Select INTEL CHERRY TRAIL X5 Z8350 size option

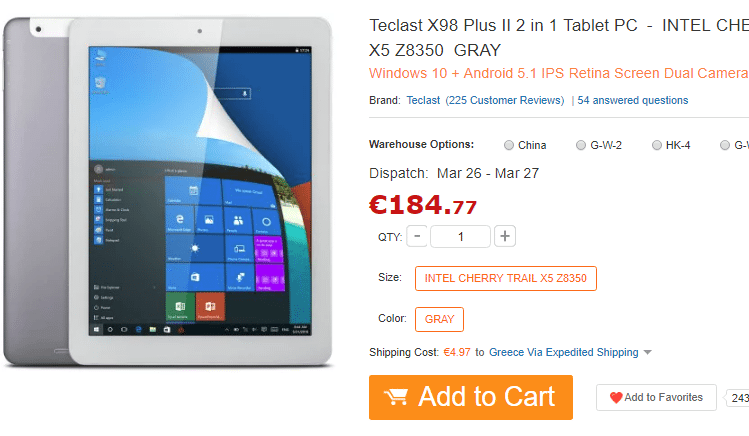point(506,278)
